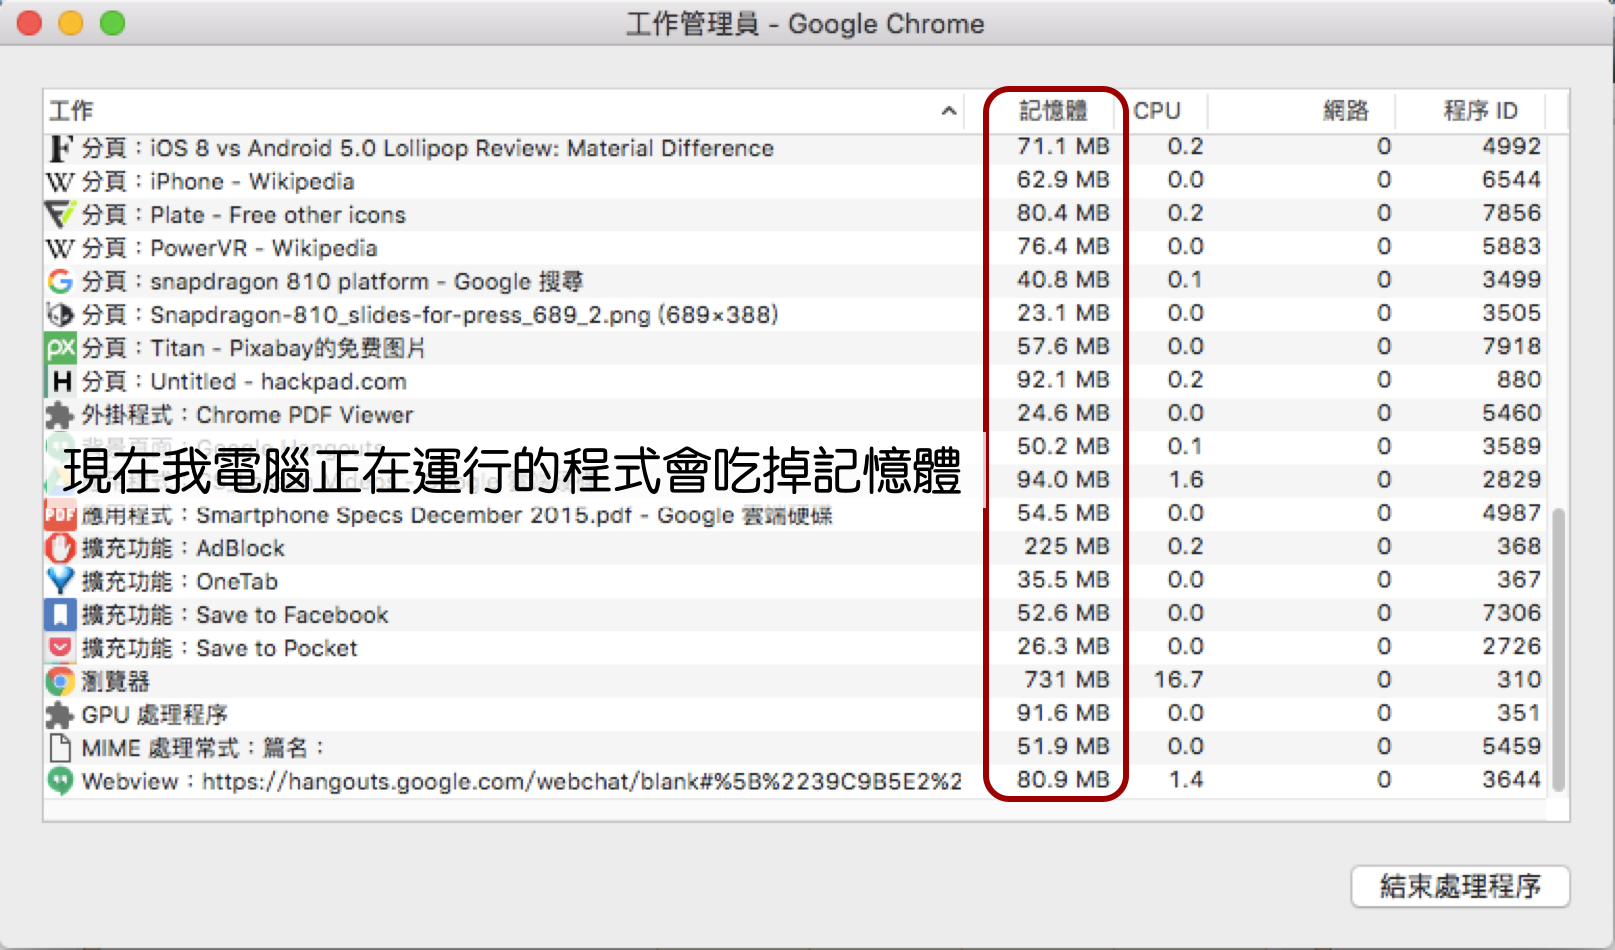Screen dimensions: 1615x950
Task: Click Wikipedia icon beside PowerVR - Wikipedia
Action: click(x=60, y=248)
